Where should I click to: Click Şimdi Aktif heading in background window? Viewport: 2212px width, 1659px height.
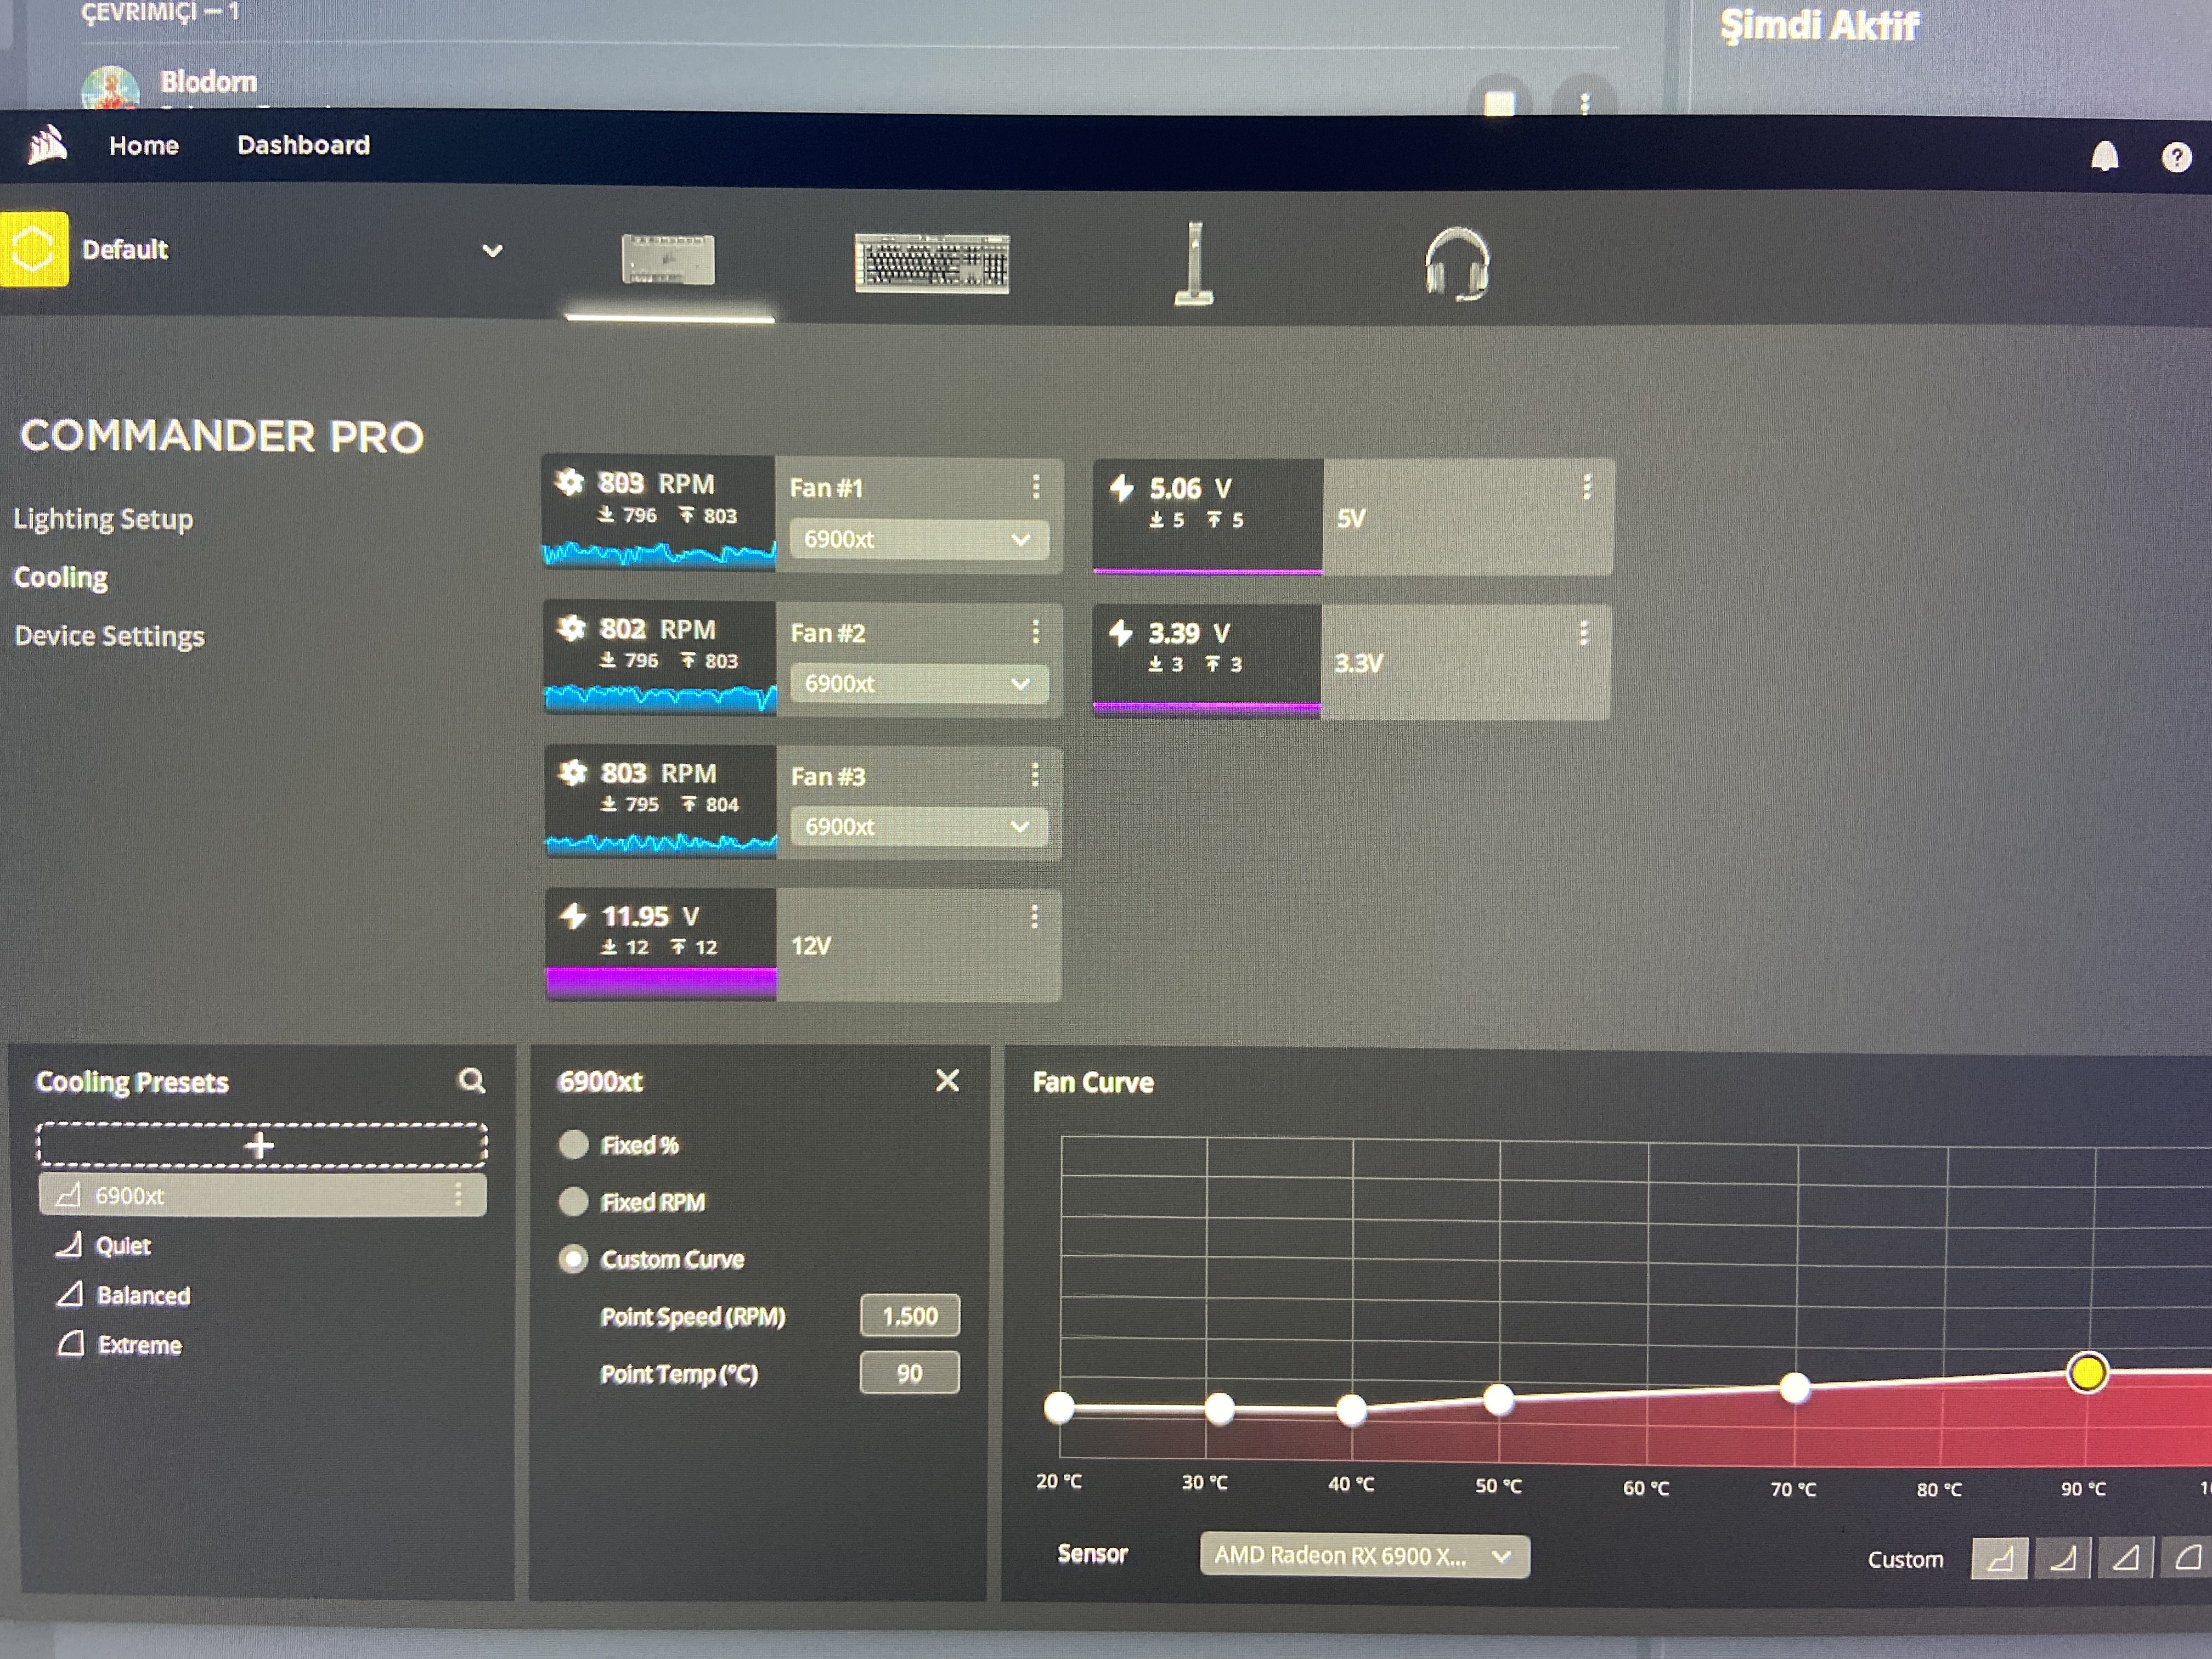[x=1819, y=25]
